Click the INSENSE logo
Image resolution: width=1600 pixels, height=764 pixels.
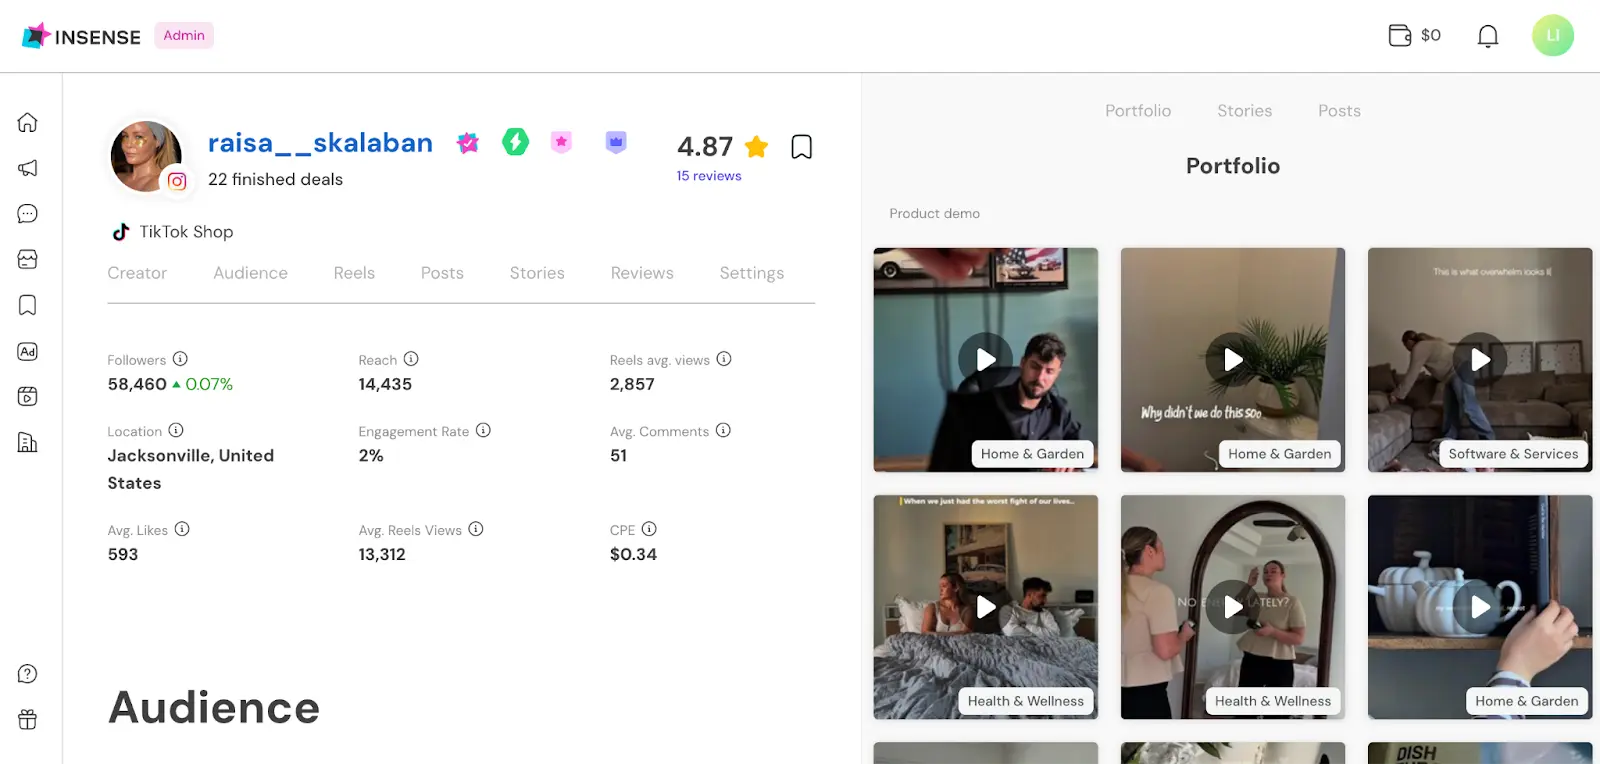click(81, 36)
